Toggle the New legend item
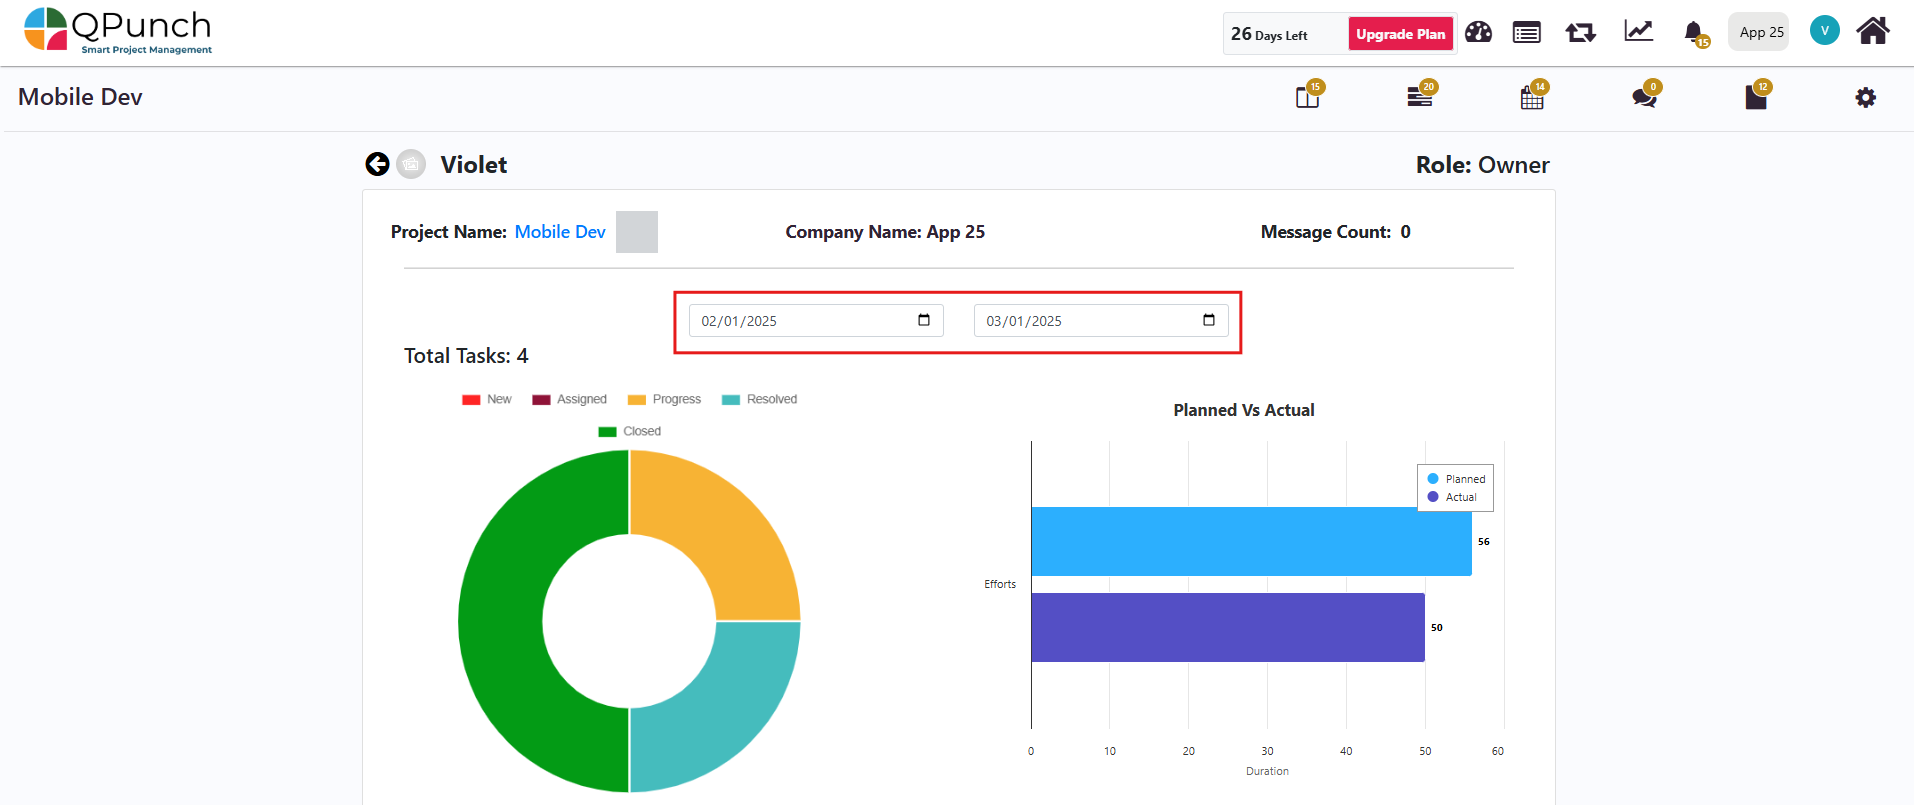The width and height of the screenshot is (1914, 805). (x=486, y=399)
